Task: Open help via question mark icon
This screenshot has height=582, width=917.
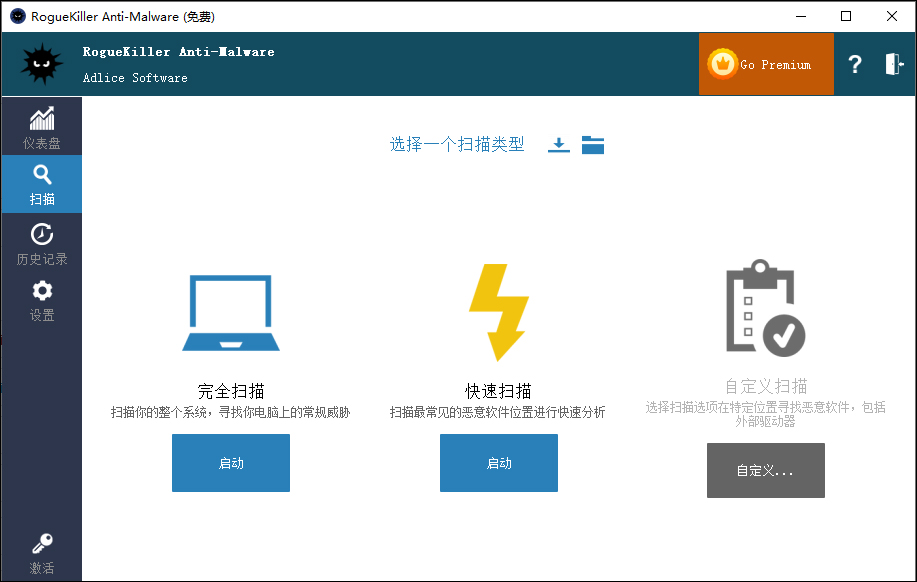Action: (854, 64)
